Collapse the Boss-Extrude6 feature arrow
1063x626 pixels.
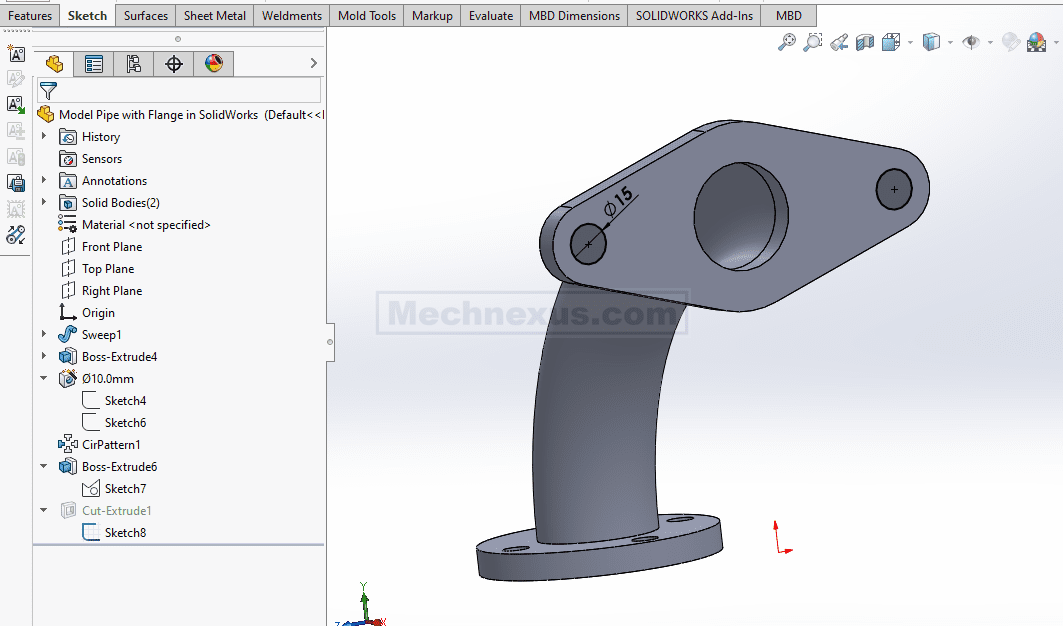pyautogui.click(x=44, y=467)
